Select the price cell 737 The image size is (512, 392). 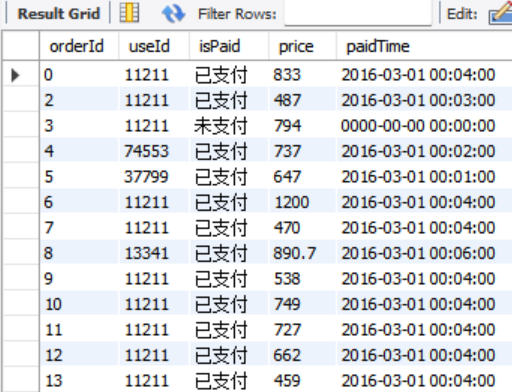pos(302,151)
